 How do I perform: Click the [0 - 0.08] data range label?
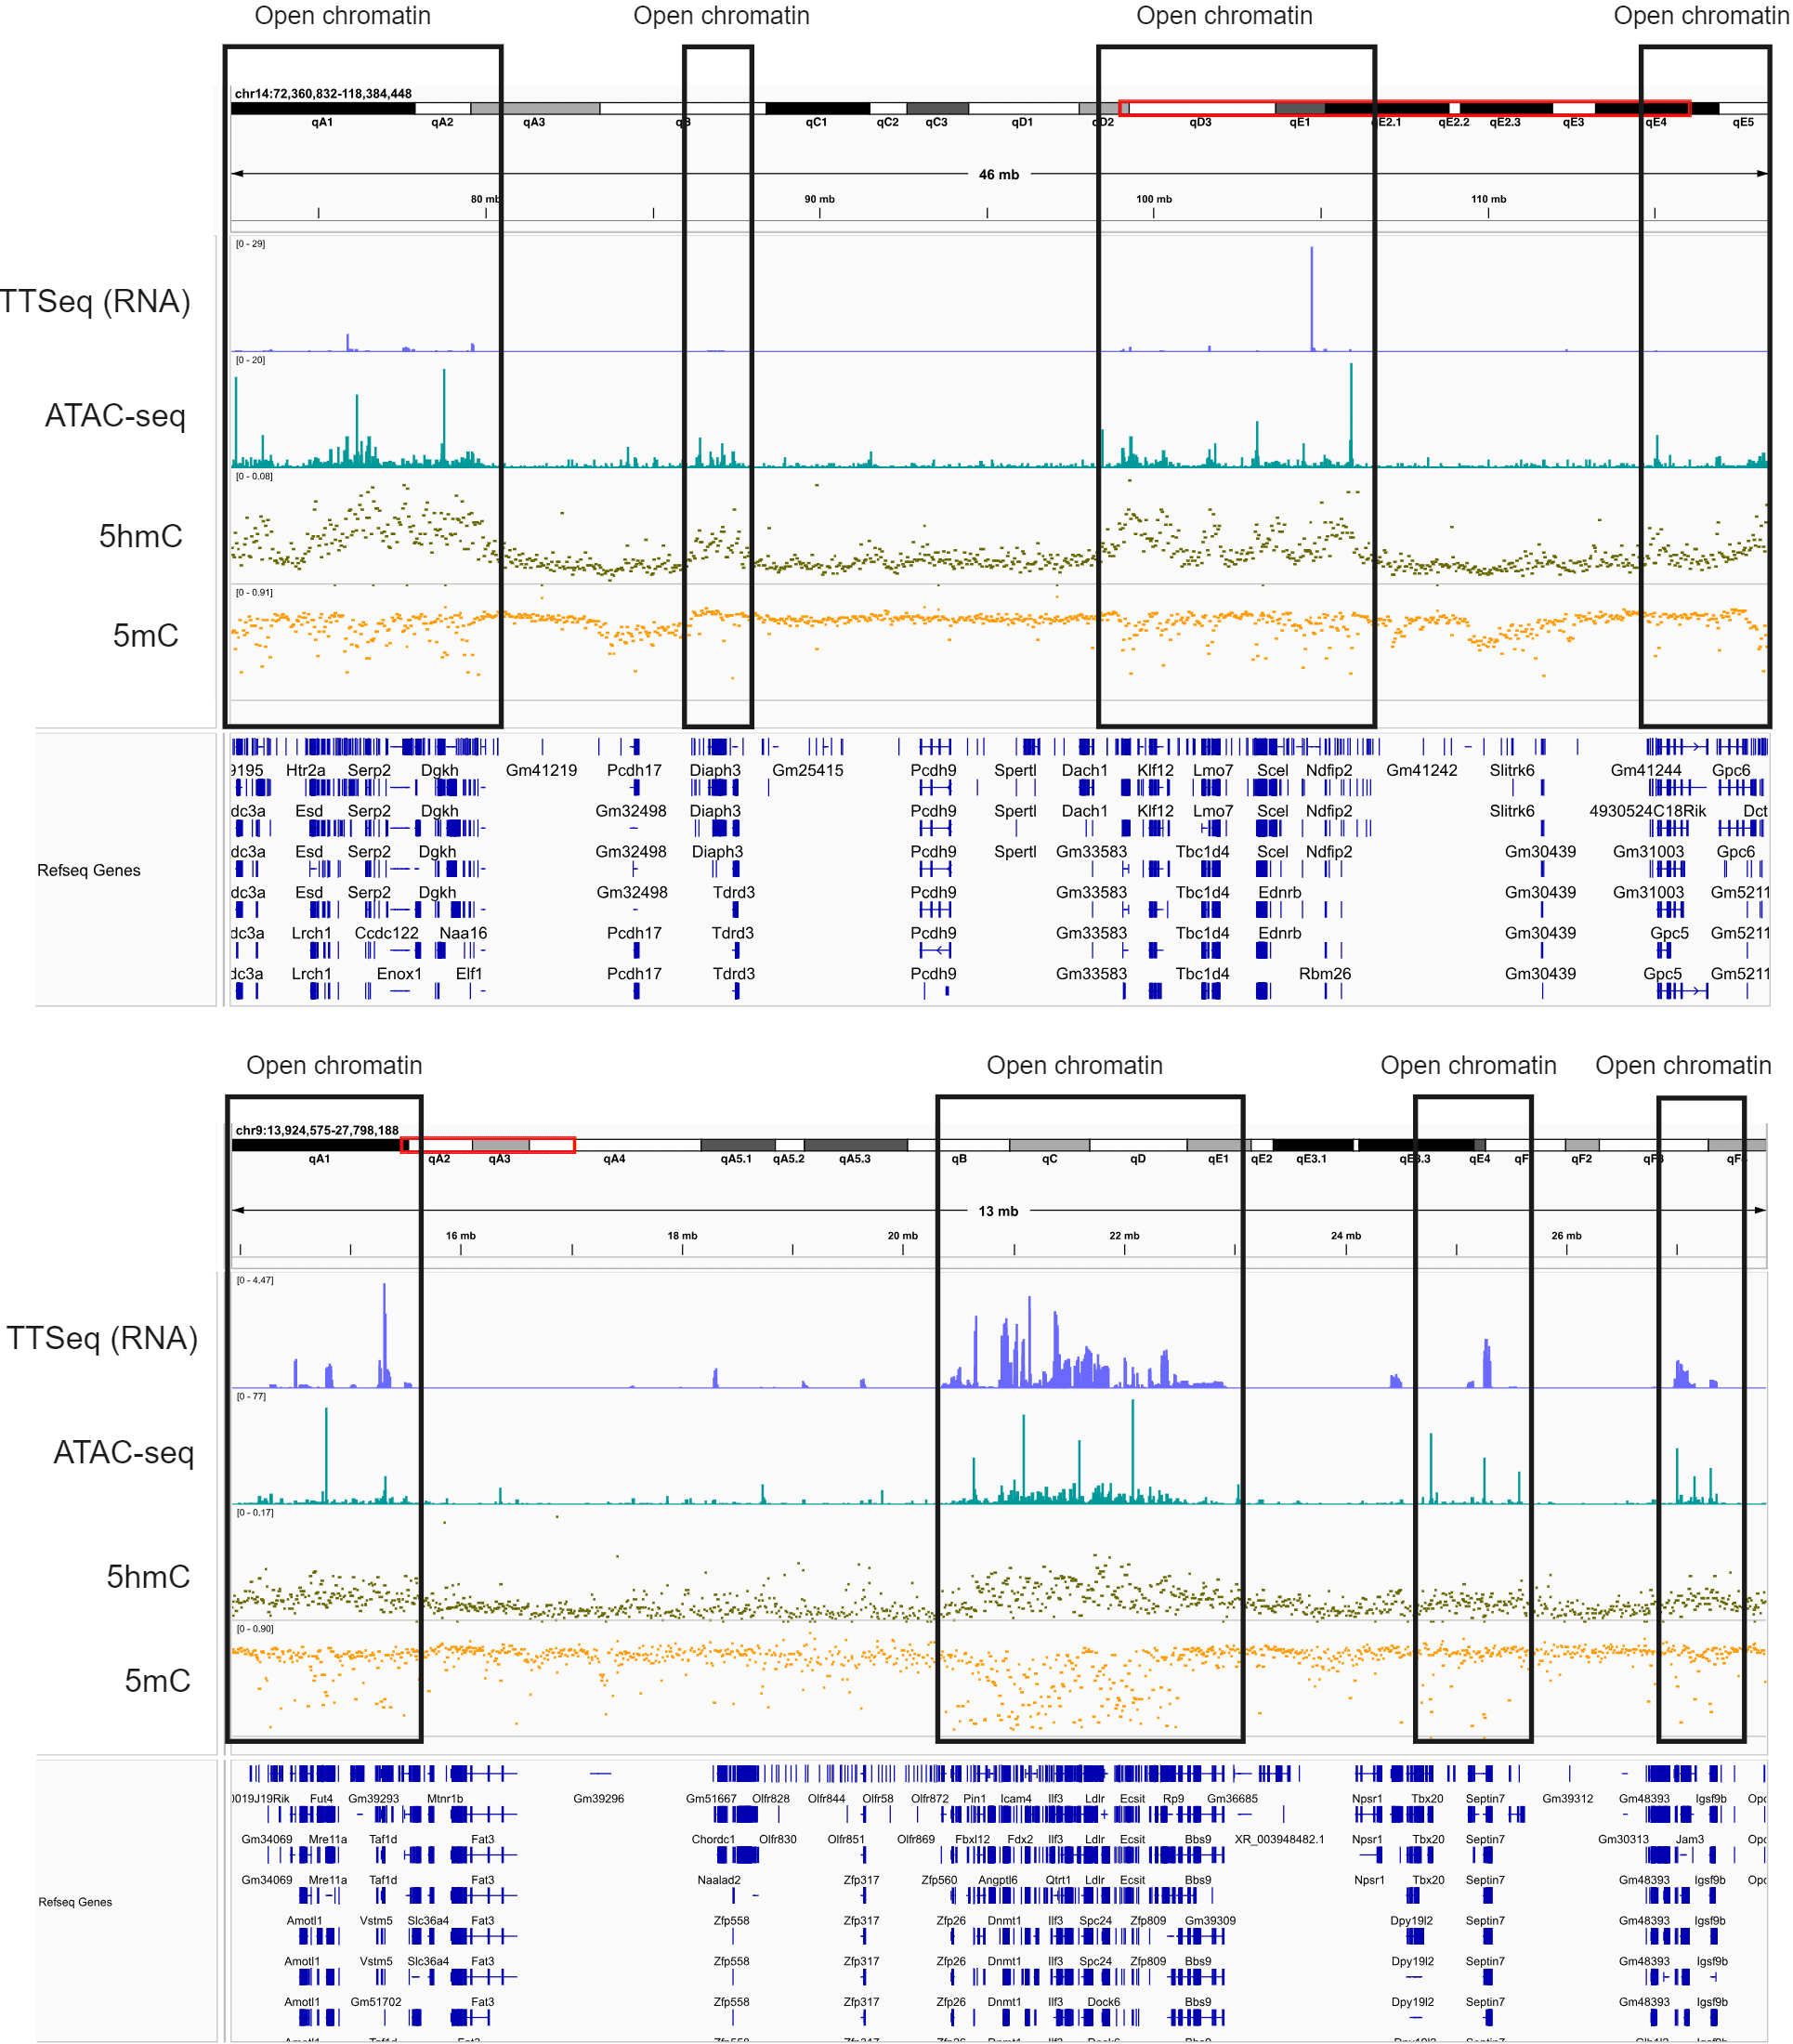click(254, 476)
